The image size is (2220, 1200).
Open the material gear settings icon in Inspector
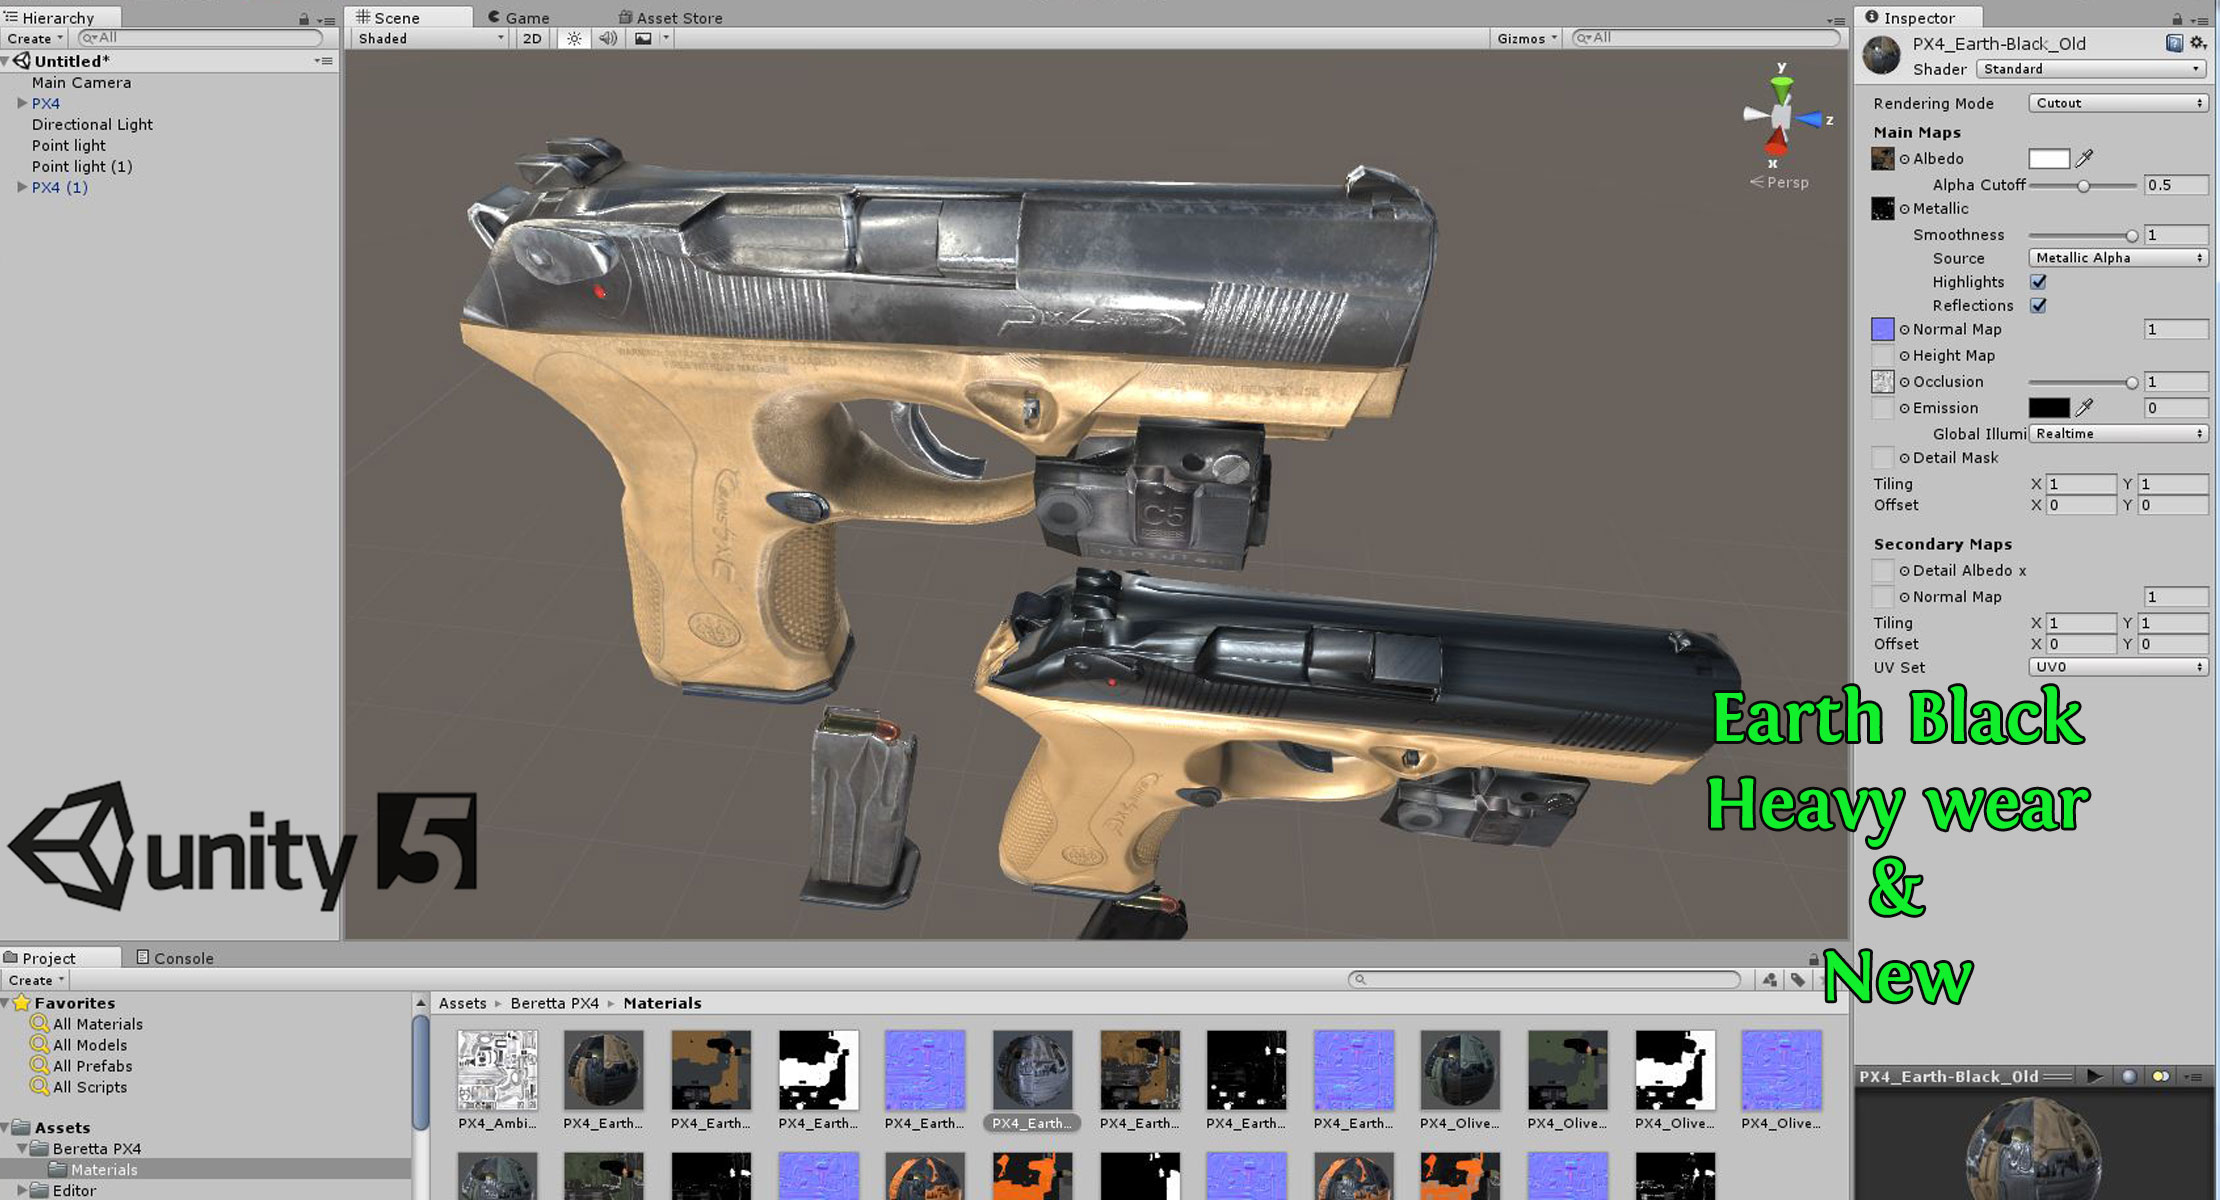tap(2197, 44)
